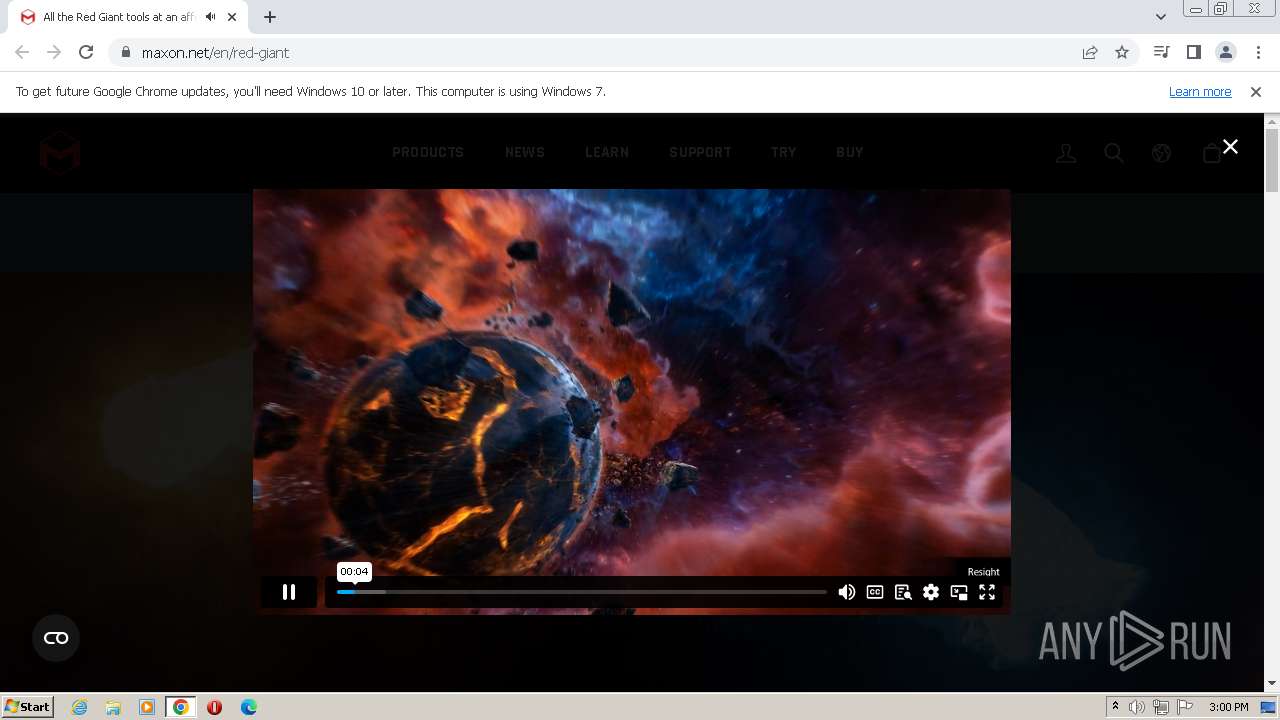Image resolution: width=1280 pixels, height=720 pixels.
Task: Mute the video player volume
Action: [847, 592]
